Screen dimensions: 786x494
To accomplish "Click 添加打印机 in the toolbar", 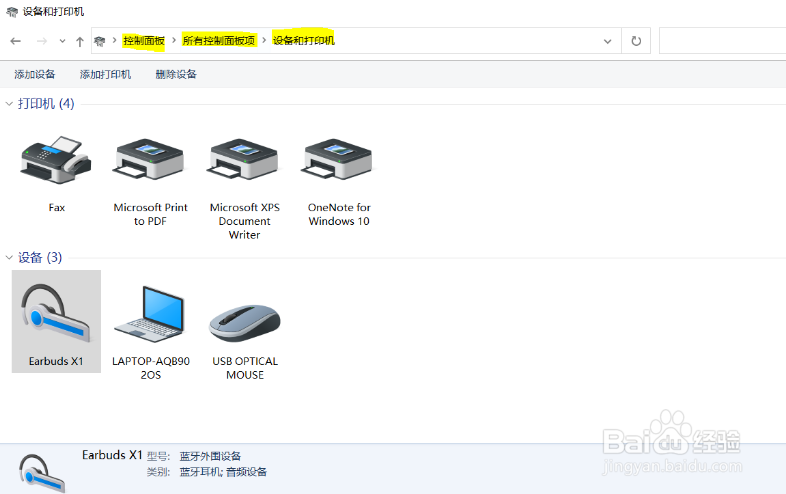I will pyautogui.click(x=105, y=74).
